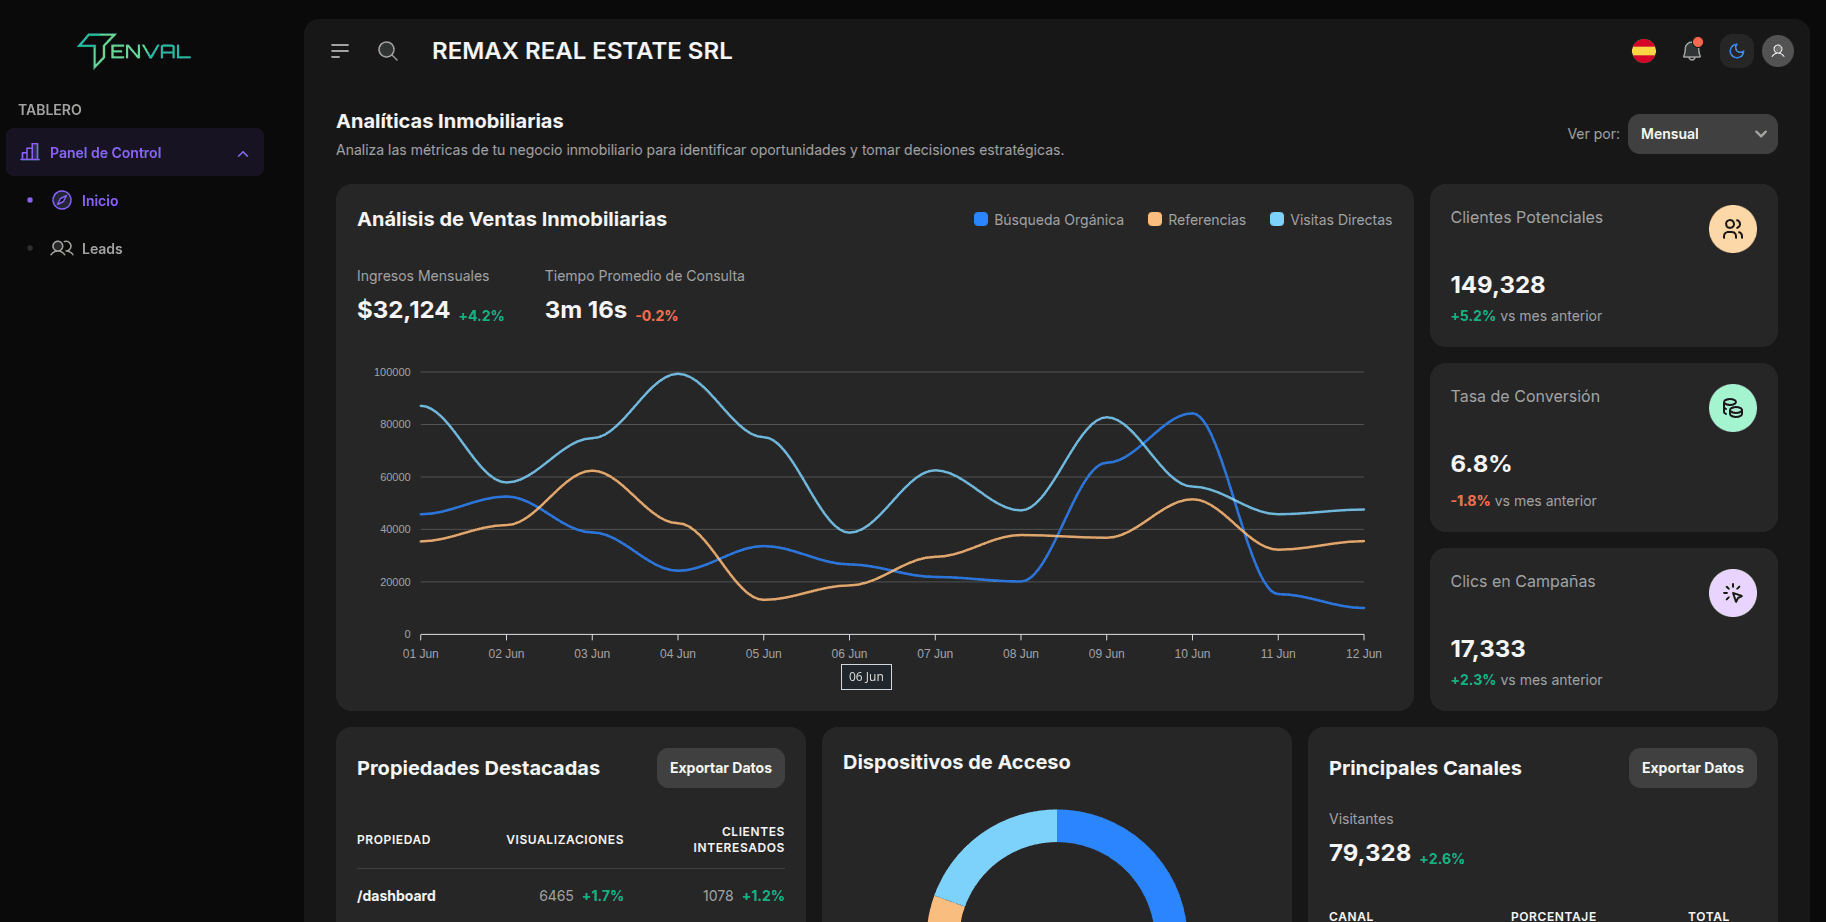
Task: Click the 06 Jun marker below the chart
Action: pos(865,677)
